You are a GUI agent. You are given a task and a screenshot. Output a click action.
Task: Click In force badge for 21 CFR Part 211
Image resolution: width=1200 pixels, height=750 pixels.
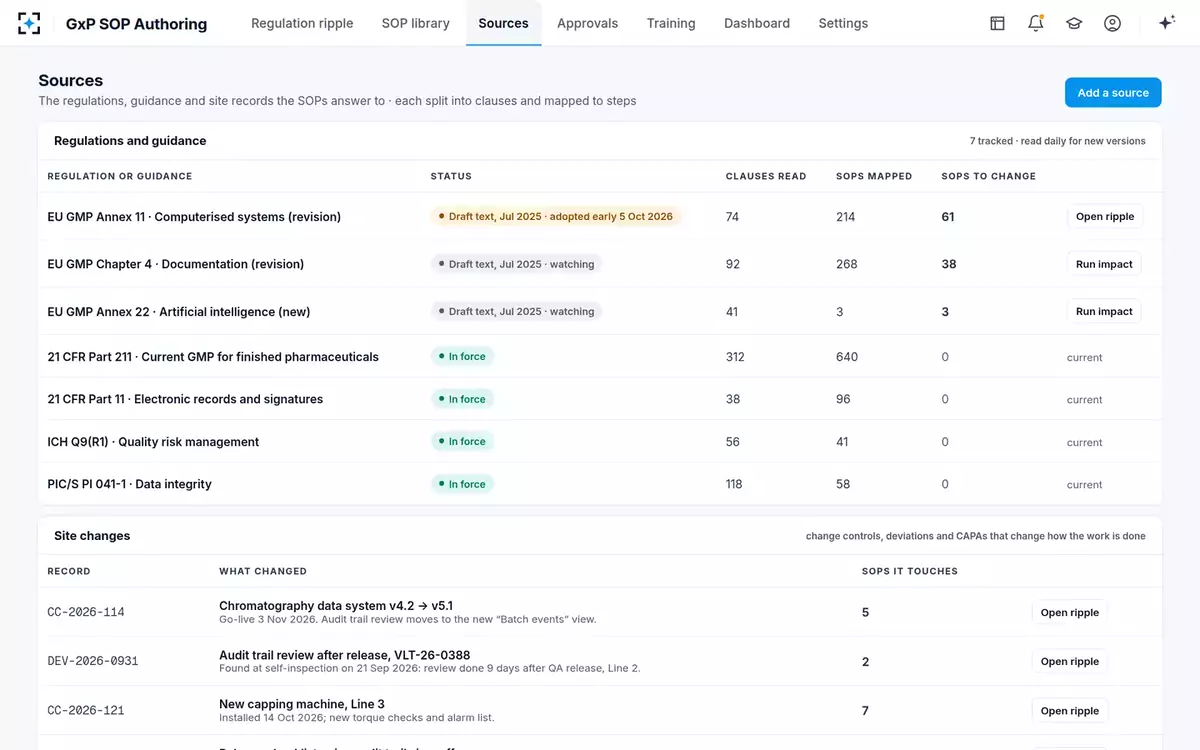(x=462, y=356)
